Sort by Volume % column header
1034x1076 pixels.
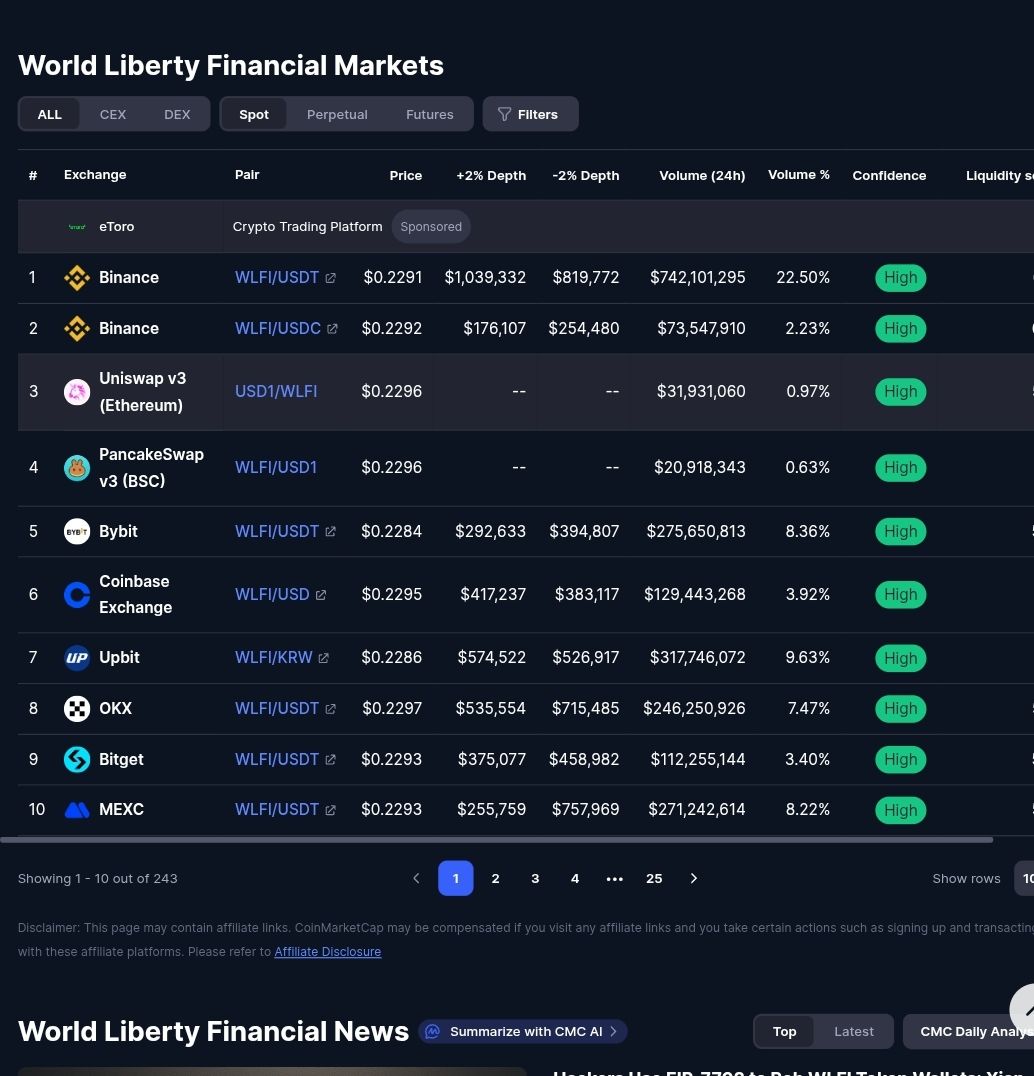click(799, 175)
